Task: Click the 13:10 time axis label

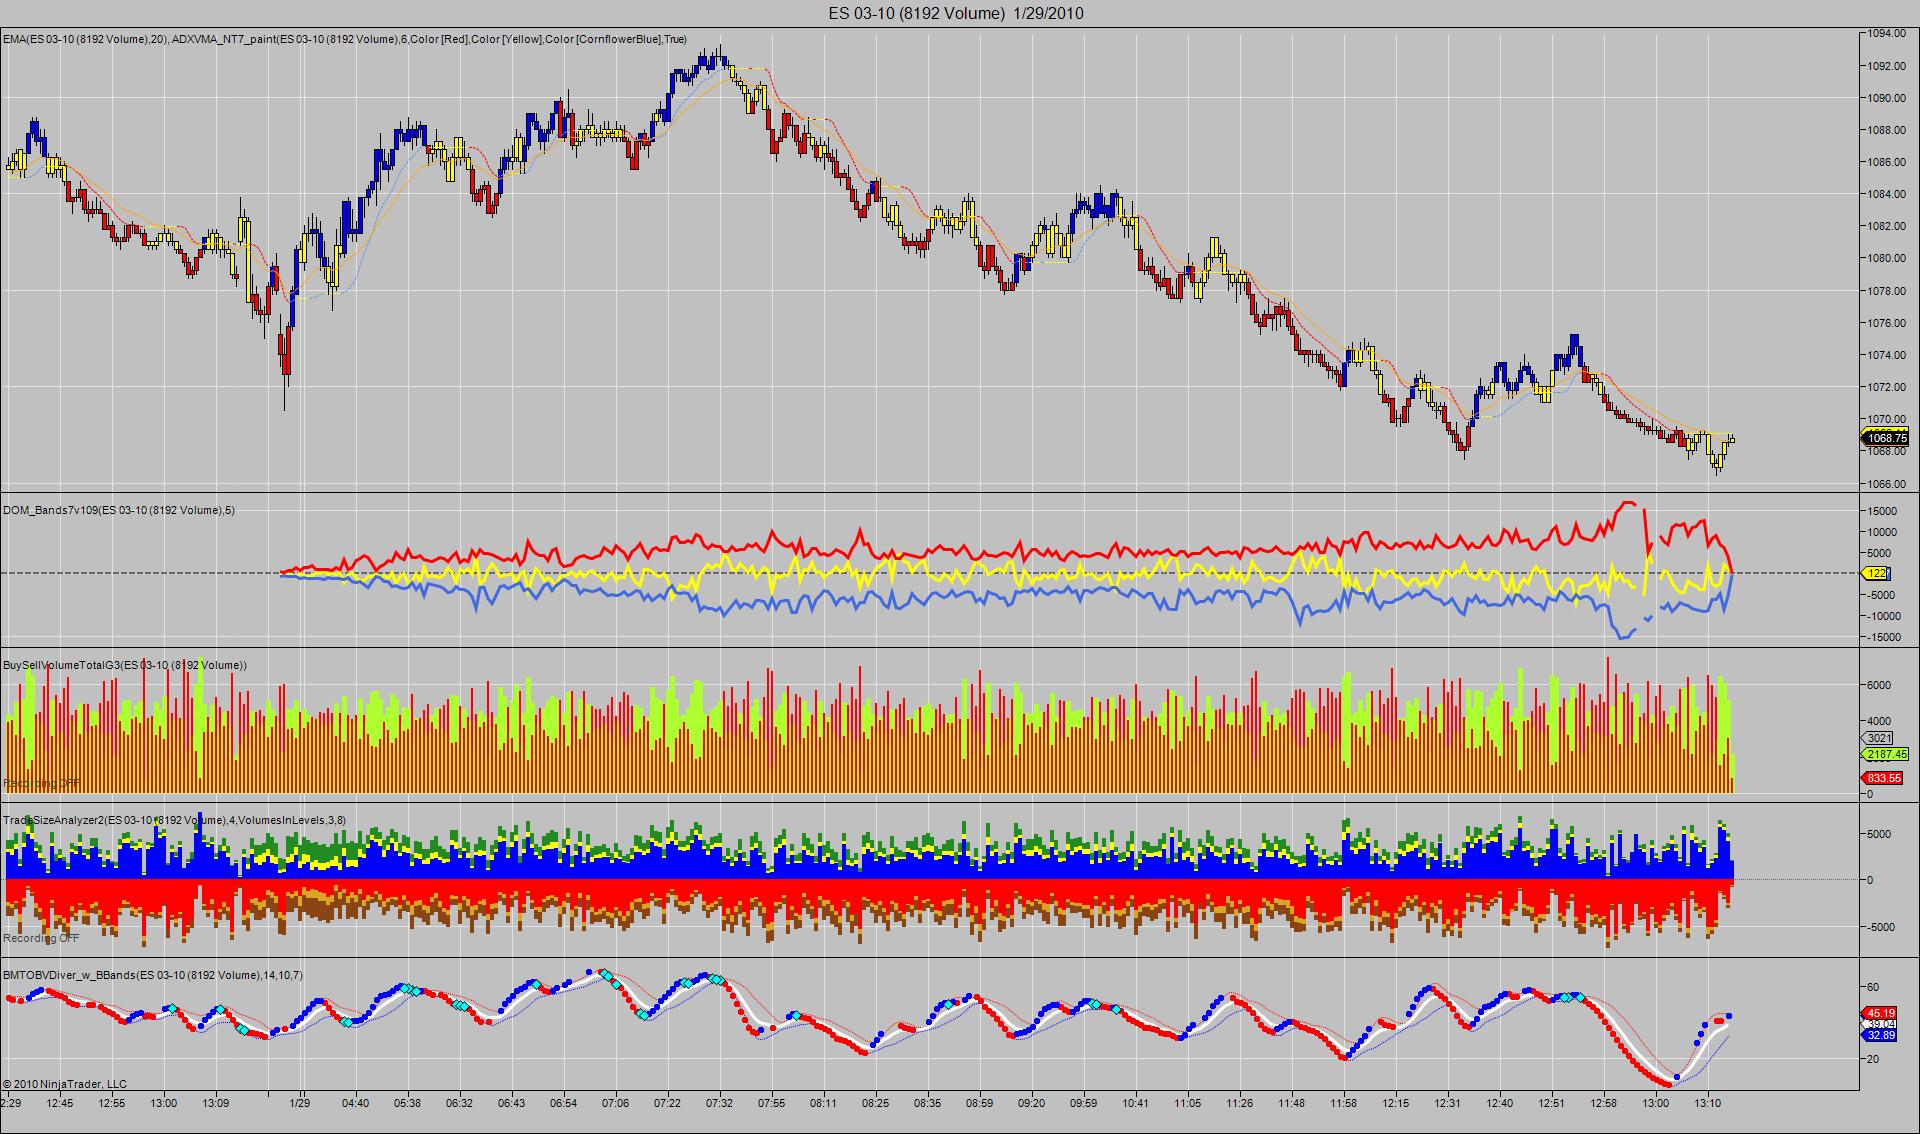Action: (x=1708, y=1104)
